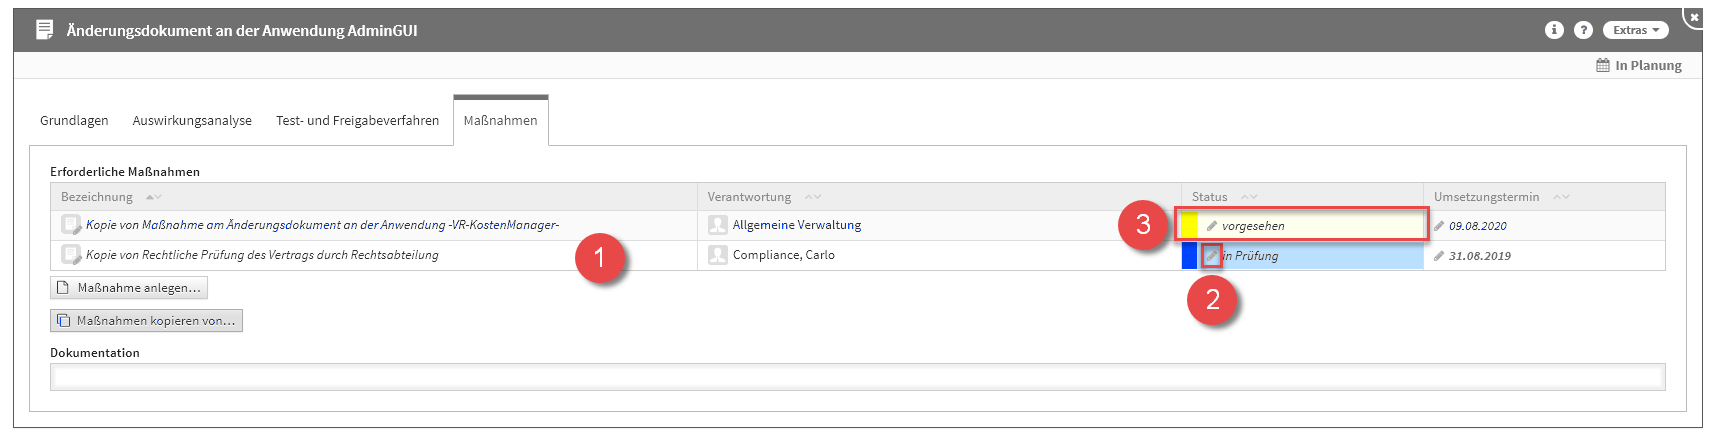Click measure icon of Rechtliche Prüfung row
The height and width of the screenshot is (434, 1714).
[x=71, y=255]
